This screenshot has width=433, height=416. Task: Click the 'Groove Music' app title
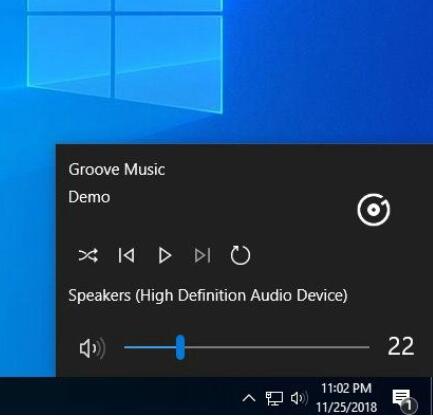[117, 169]
